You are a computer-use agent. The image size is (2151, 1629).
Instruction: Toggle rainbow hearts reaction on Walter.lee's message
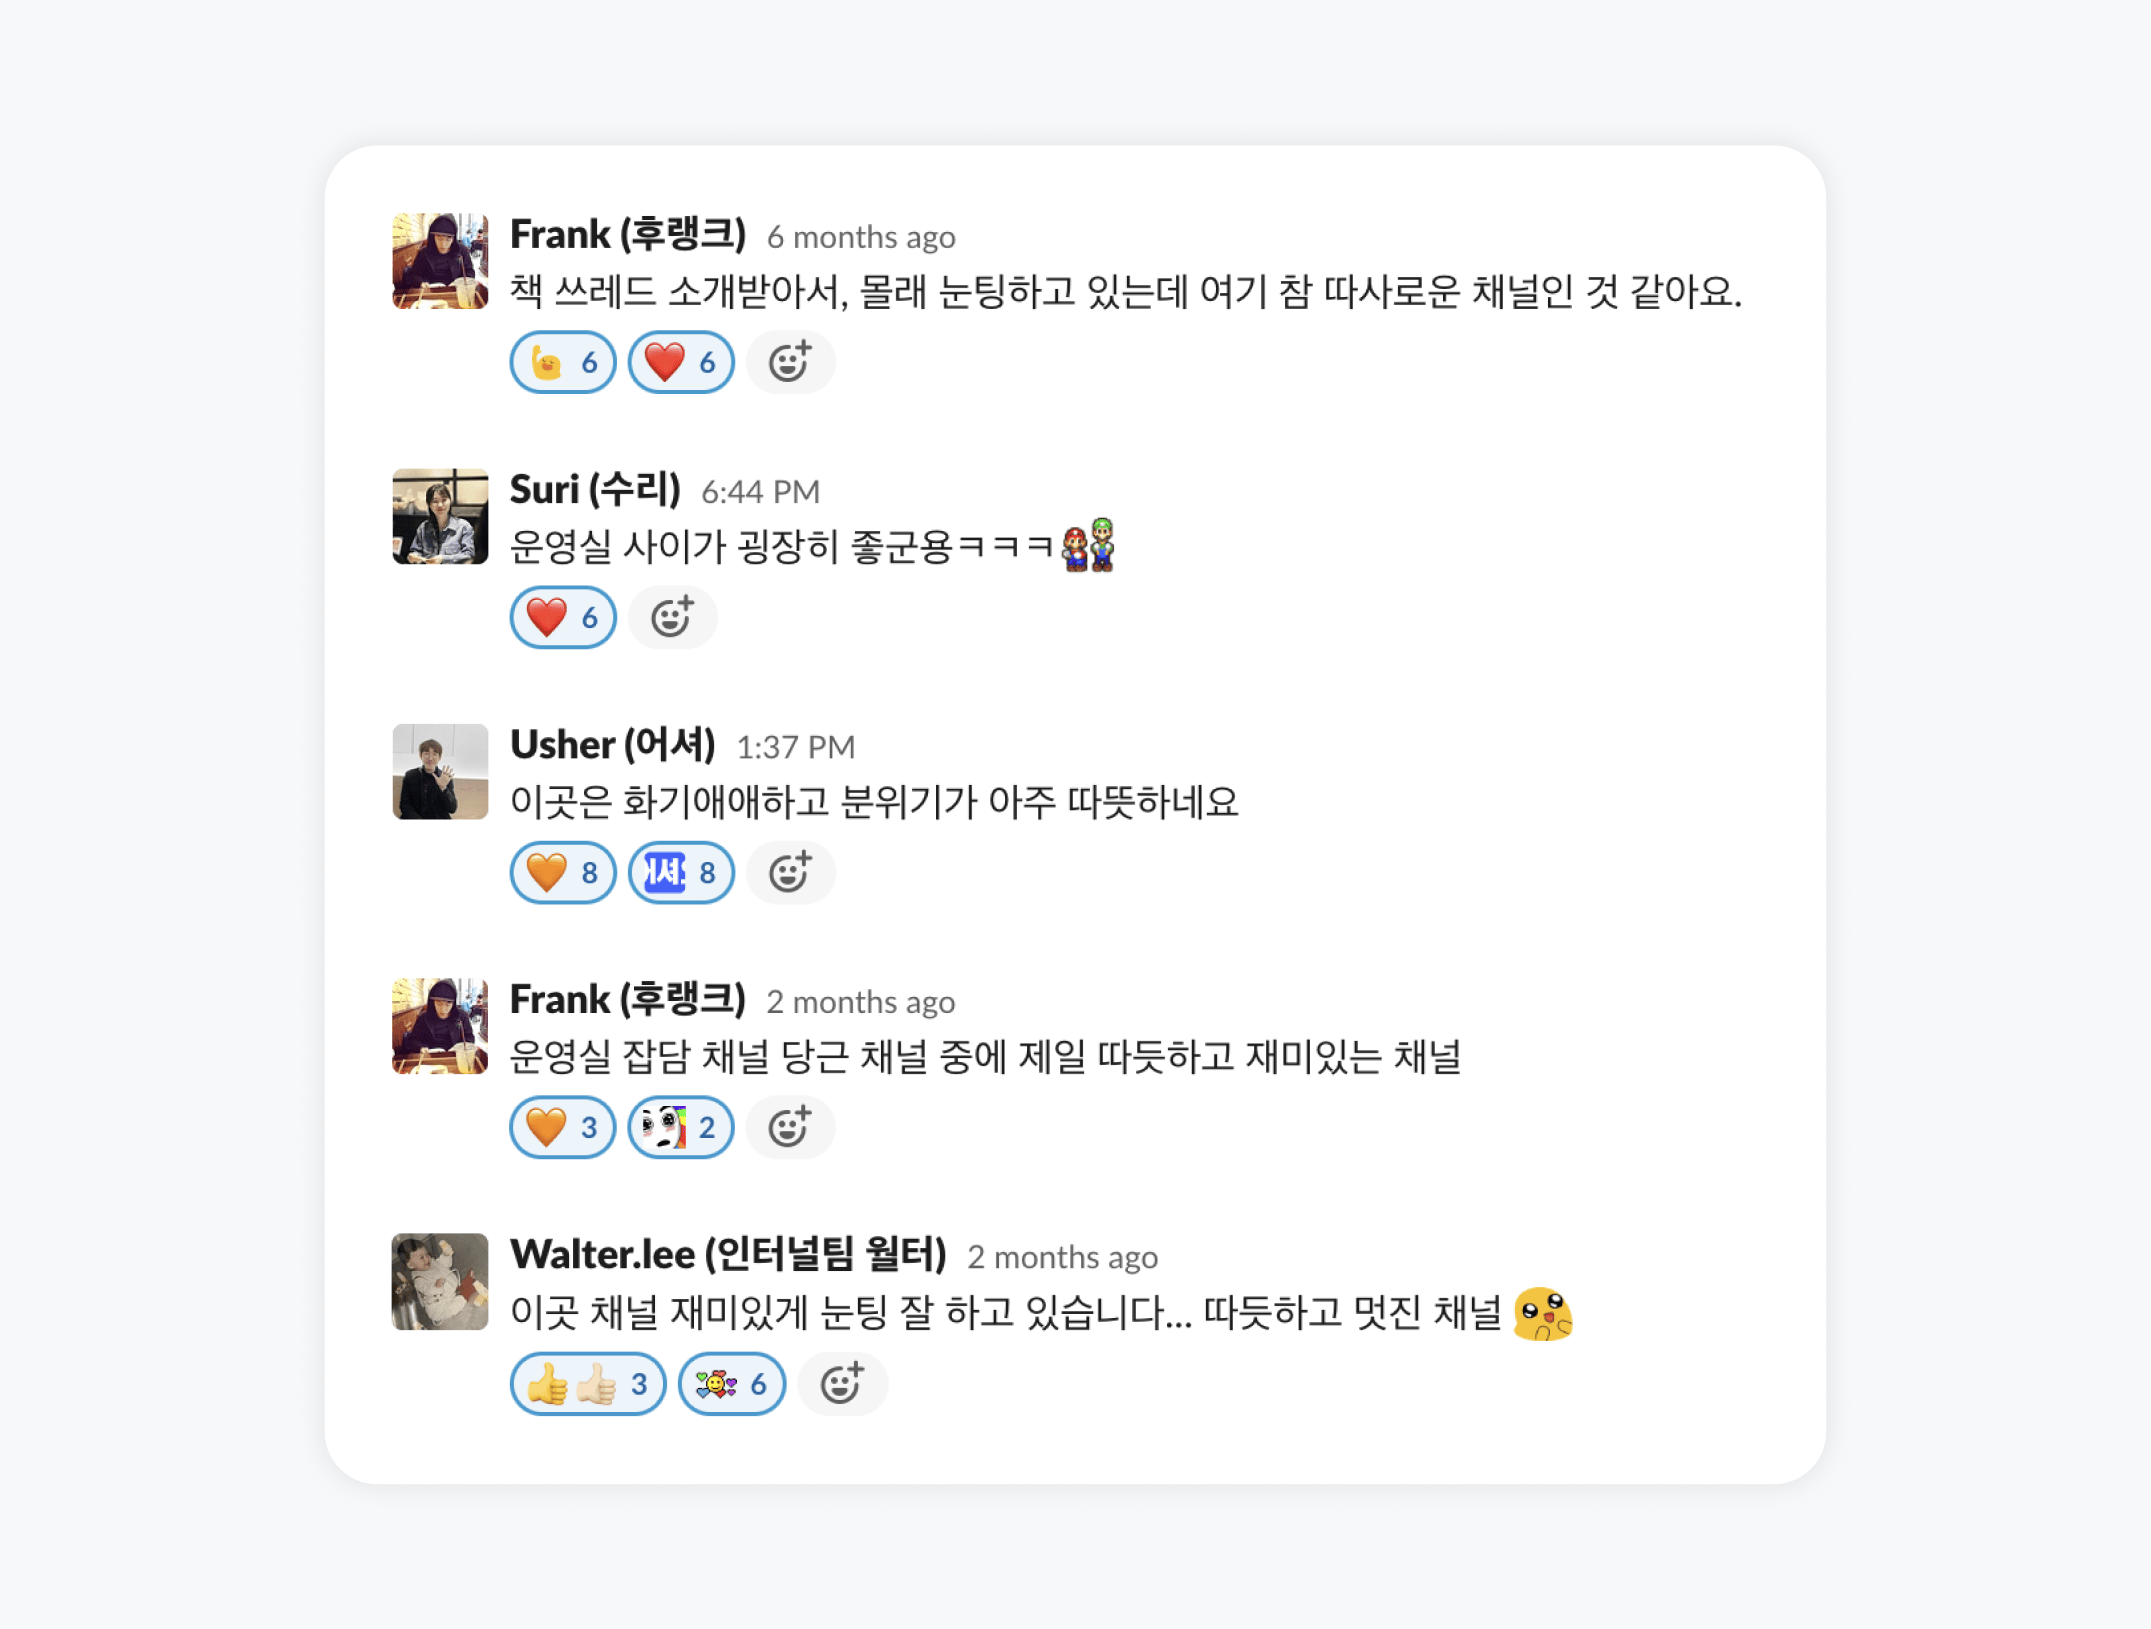(732, 1384)
